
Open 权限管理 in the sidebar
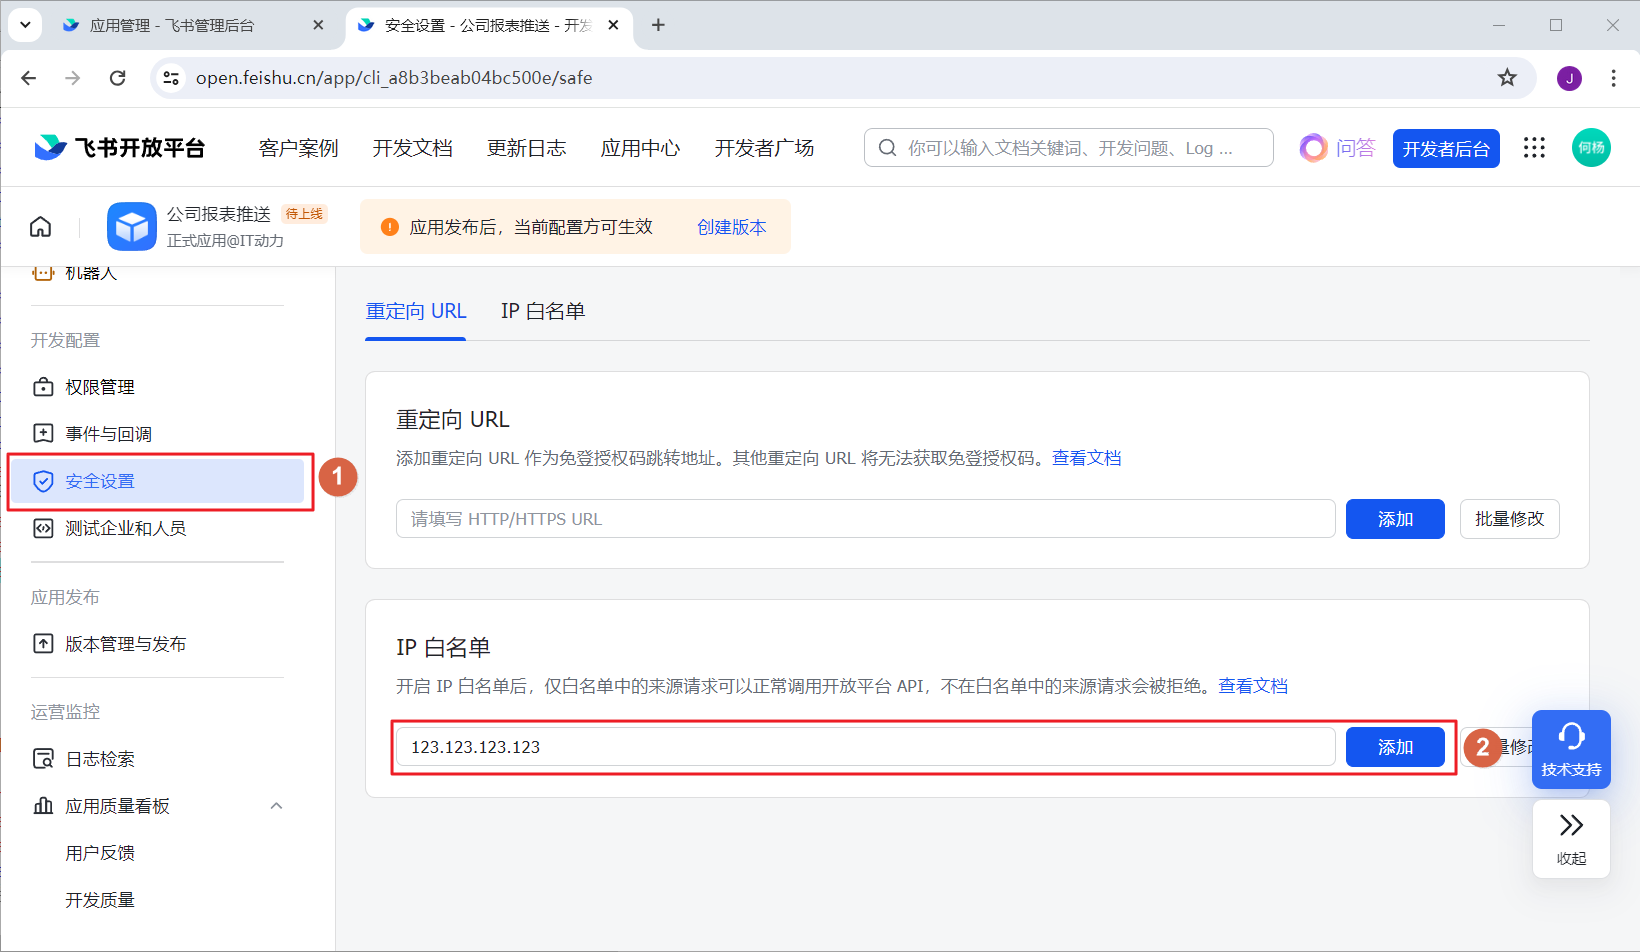[100, 387]
